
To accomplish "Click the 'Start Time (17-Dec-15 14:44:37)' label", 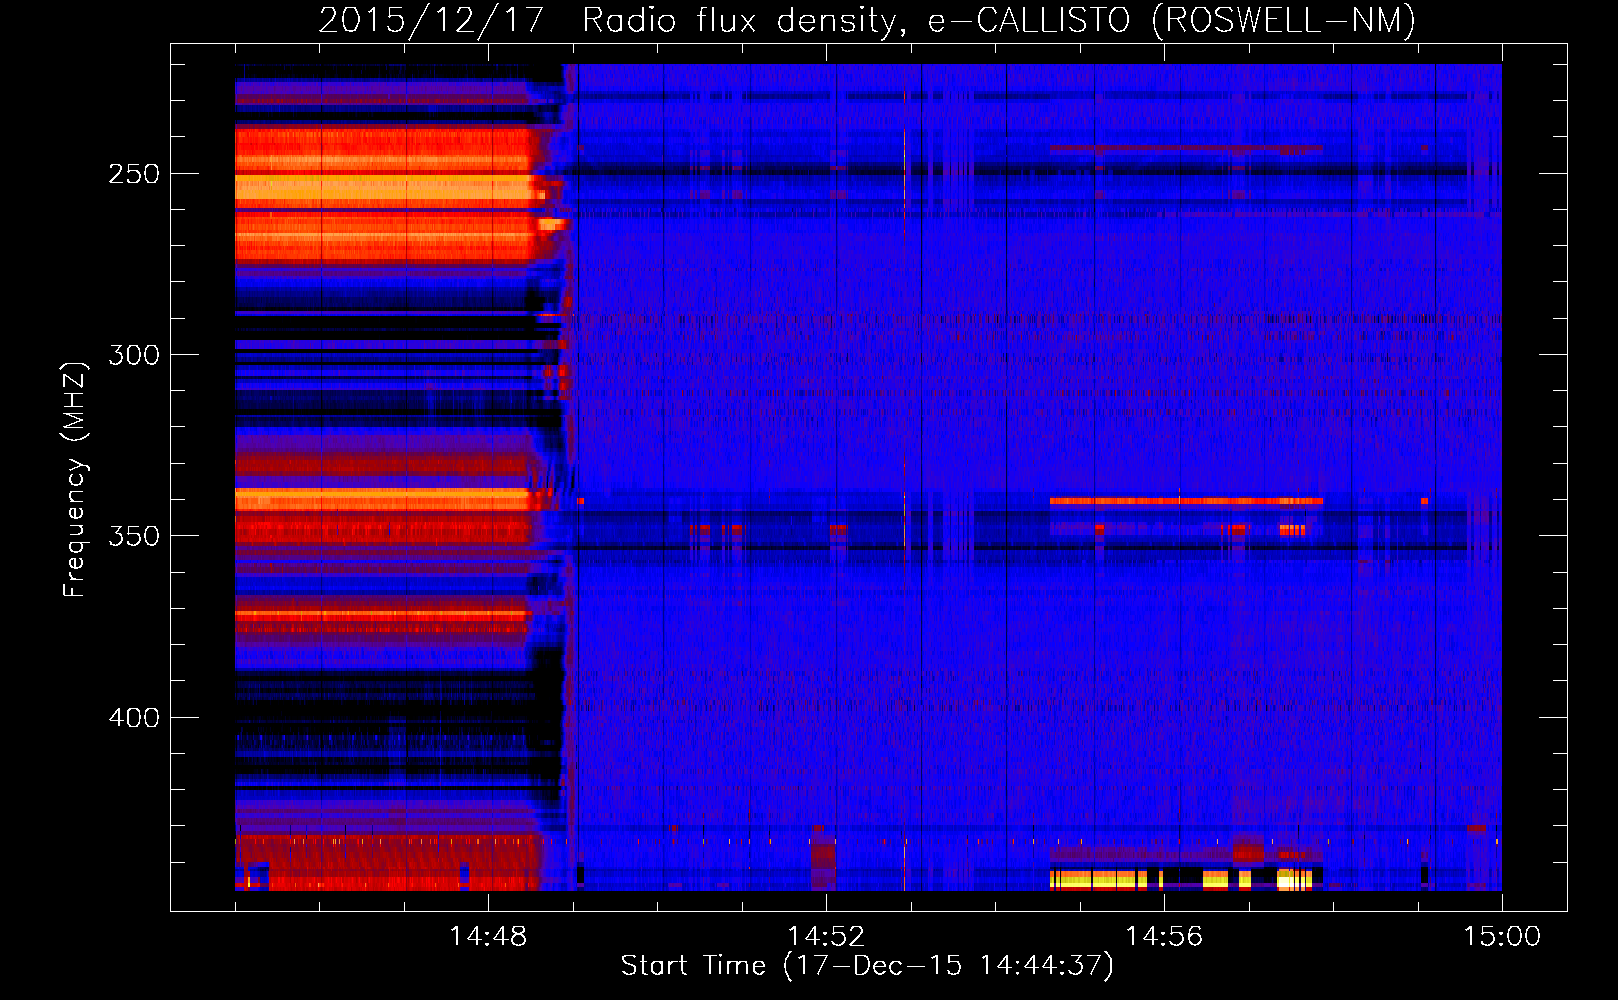I will (867, 966).
